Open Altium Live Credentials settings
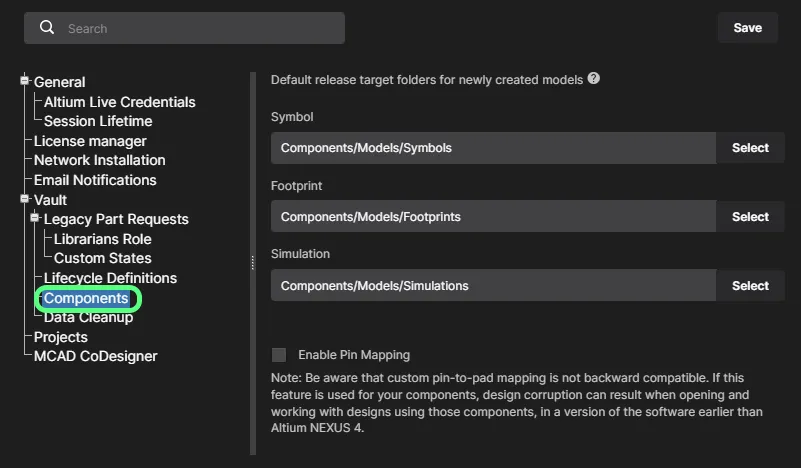 pos(120,102)
